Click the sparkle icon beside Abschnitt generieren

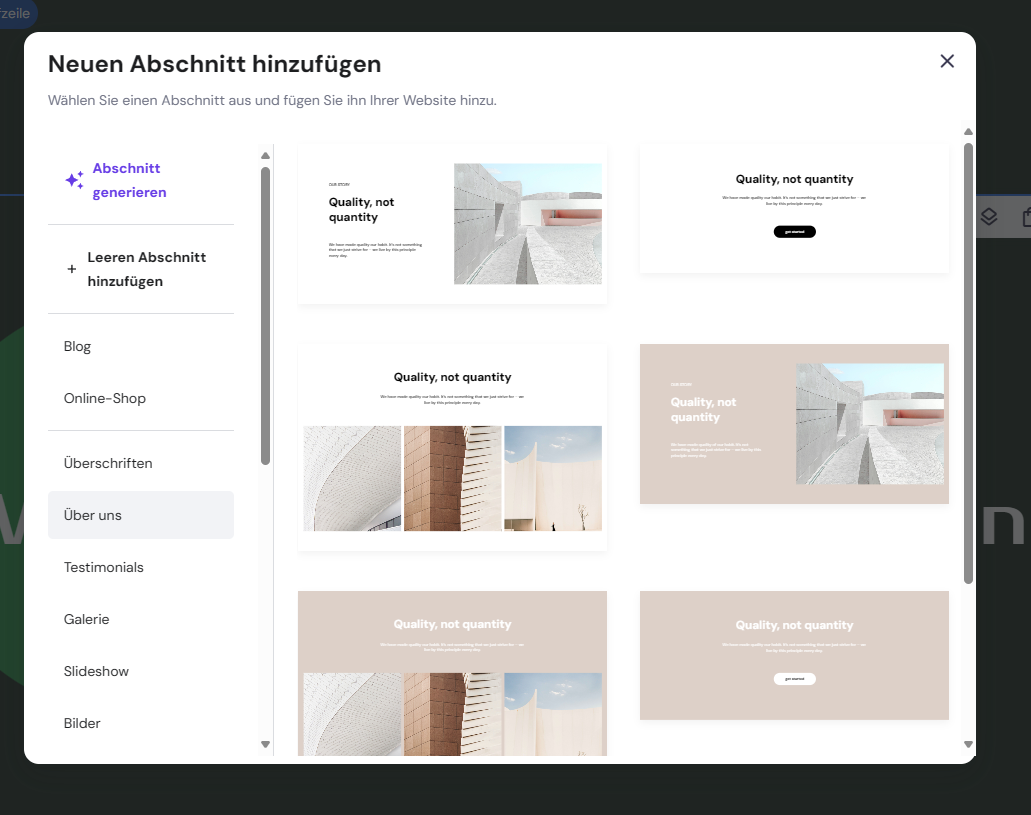(x=74, y=180)
